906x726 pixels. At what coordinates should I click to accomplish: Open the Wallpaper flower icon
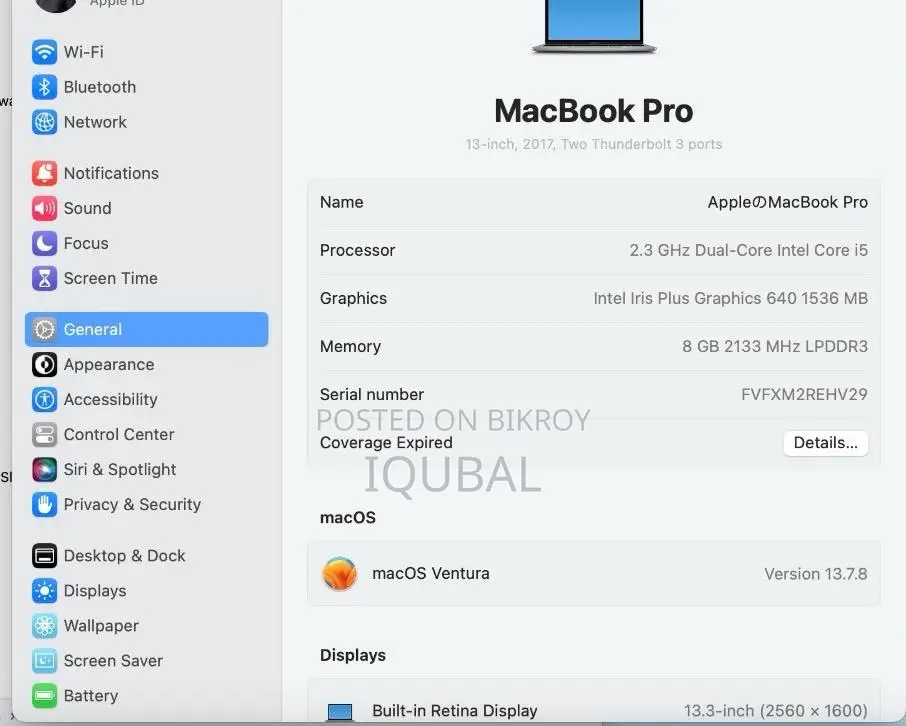coord(44,626)
